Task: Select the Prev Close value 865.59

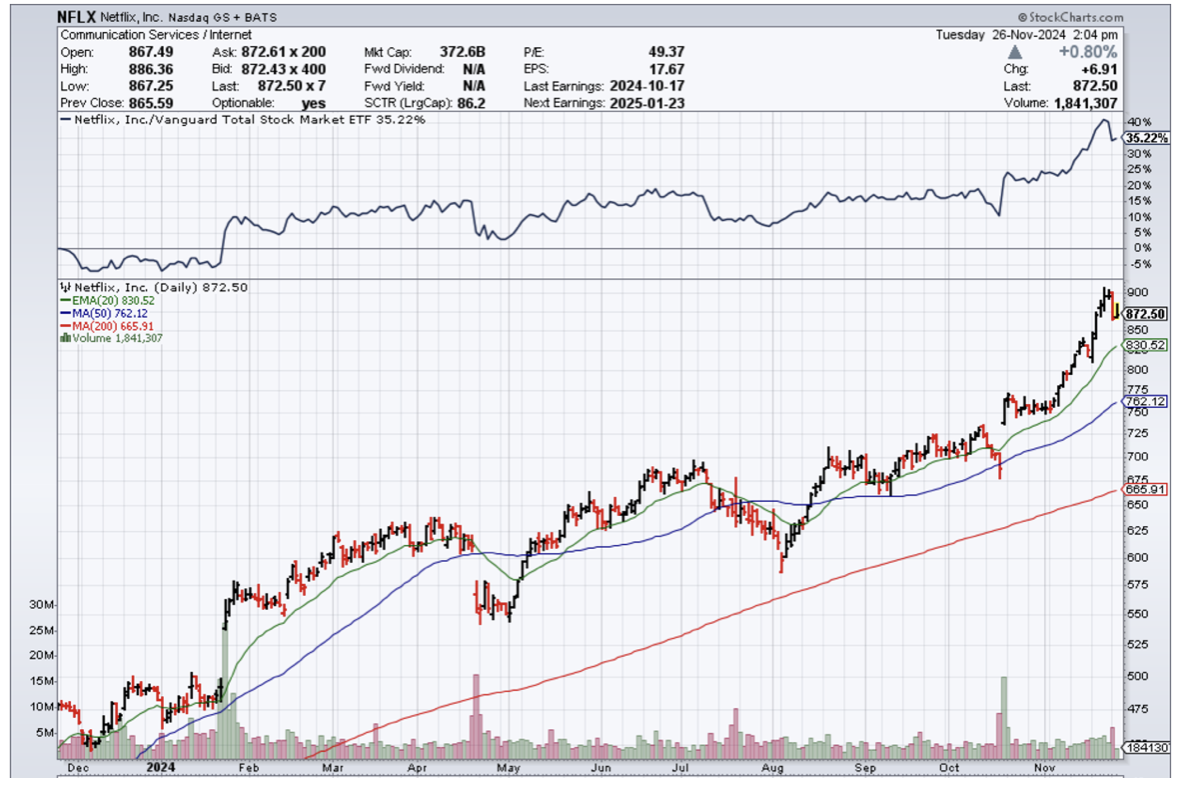Action: 151,103
